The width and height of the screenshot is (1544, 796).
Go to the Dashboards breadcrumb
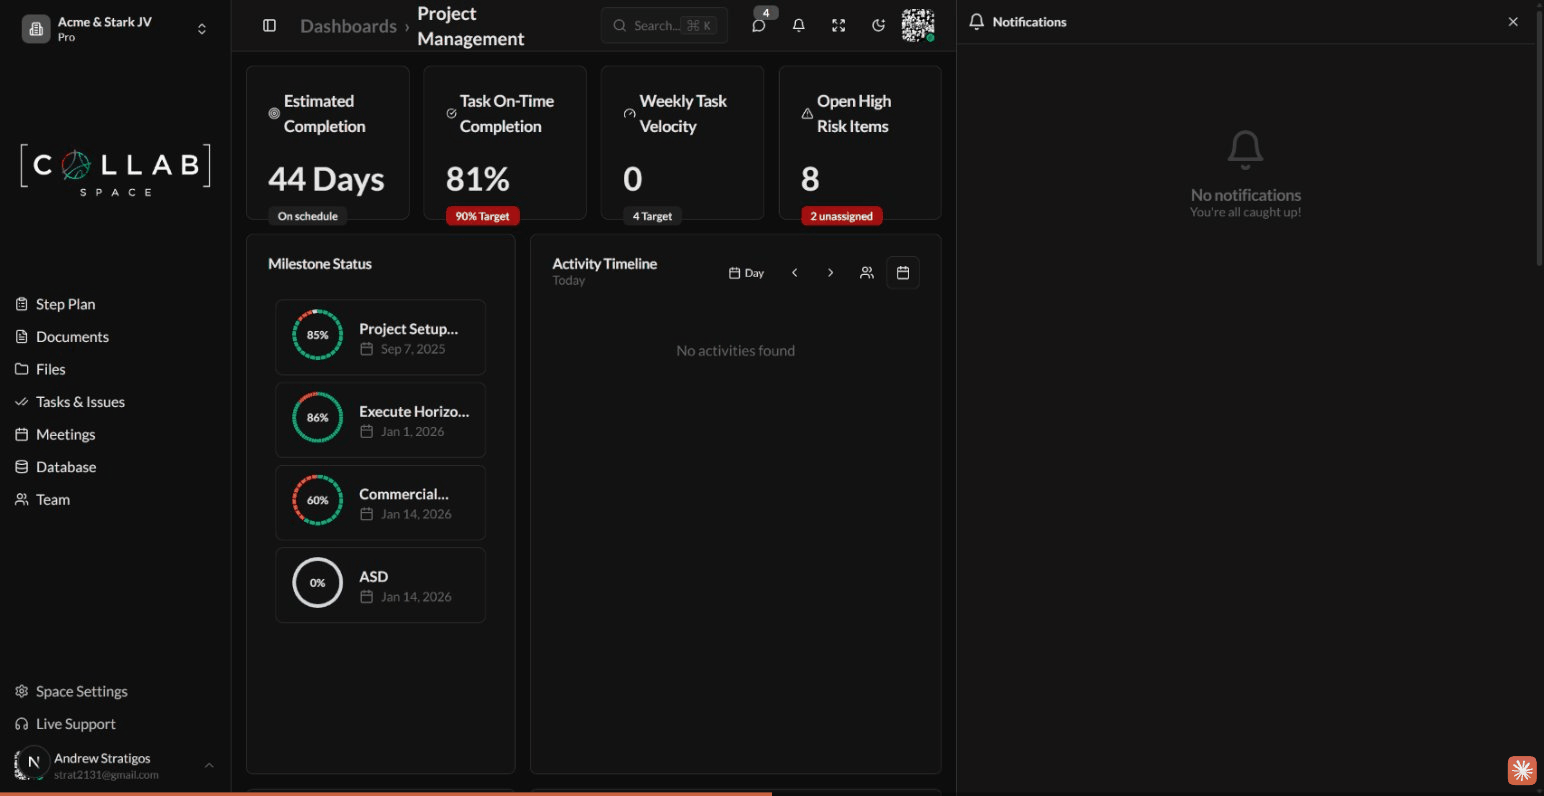pos(348,26)
